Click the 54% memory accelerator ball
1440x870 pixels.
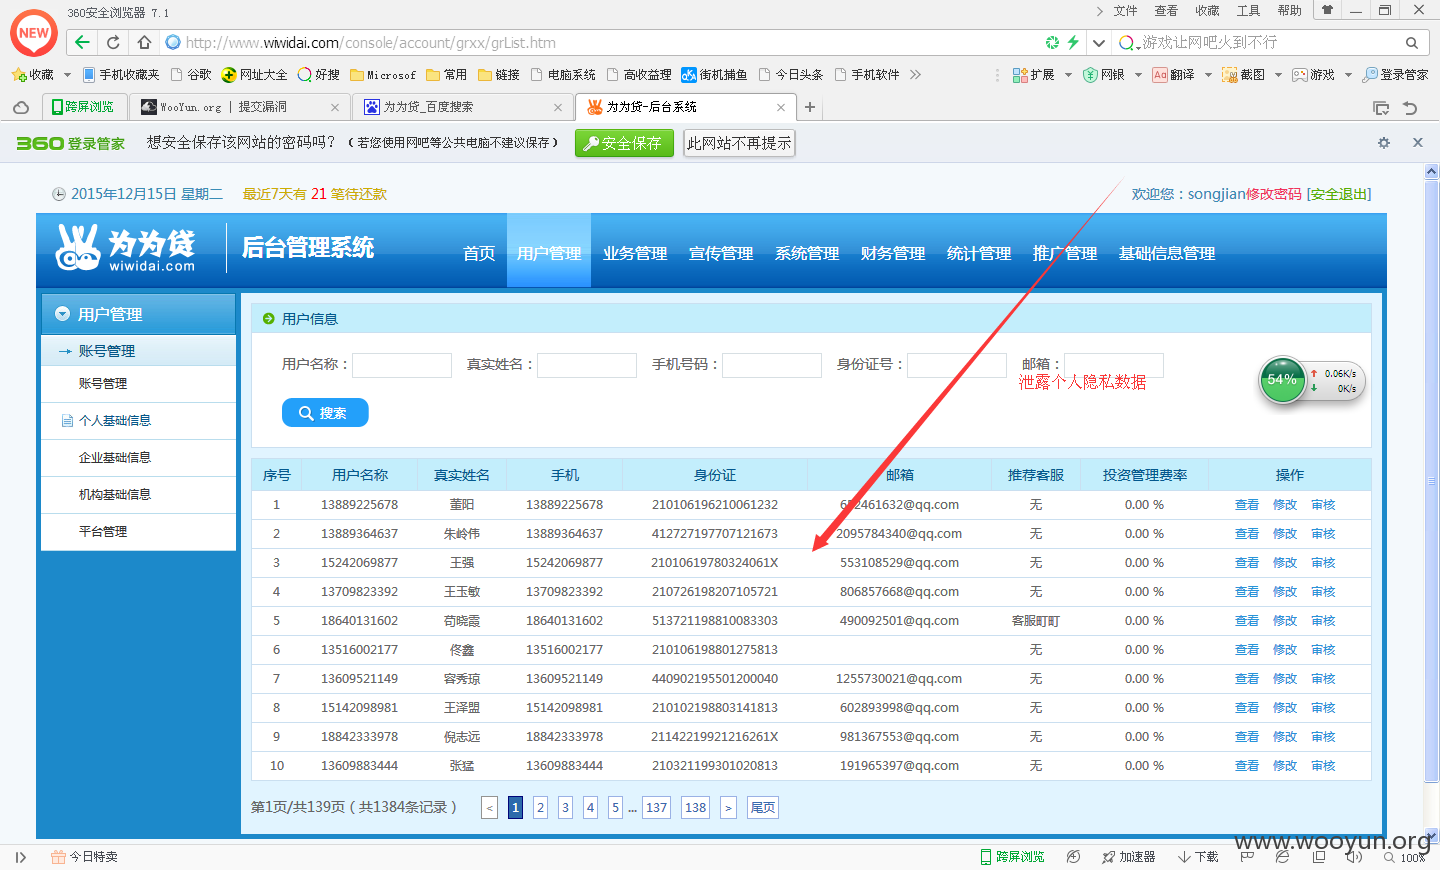1283,380
